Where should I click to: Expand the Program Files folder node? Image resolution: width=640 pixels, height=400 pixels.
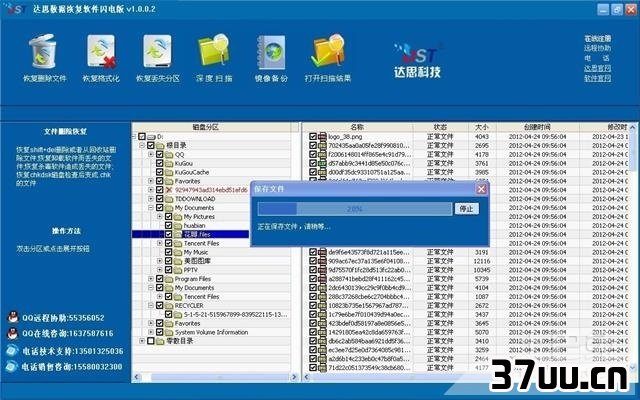point(151,279)
